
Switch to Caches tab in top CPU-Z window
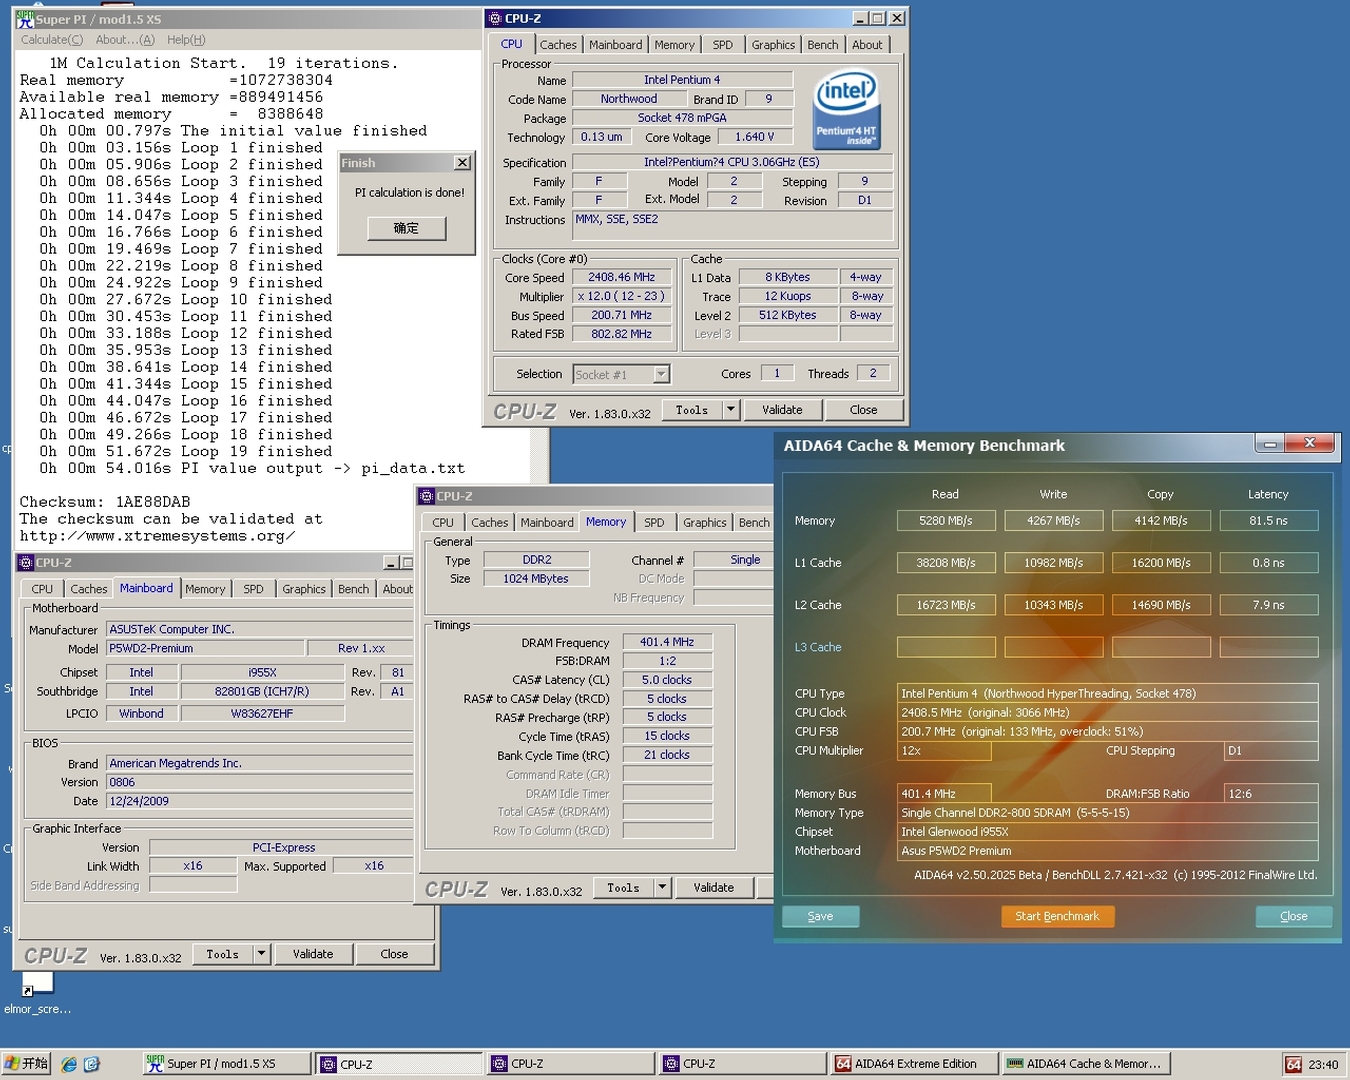tap(558, 45)
